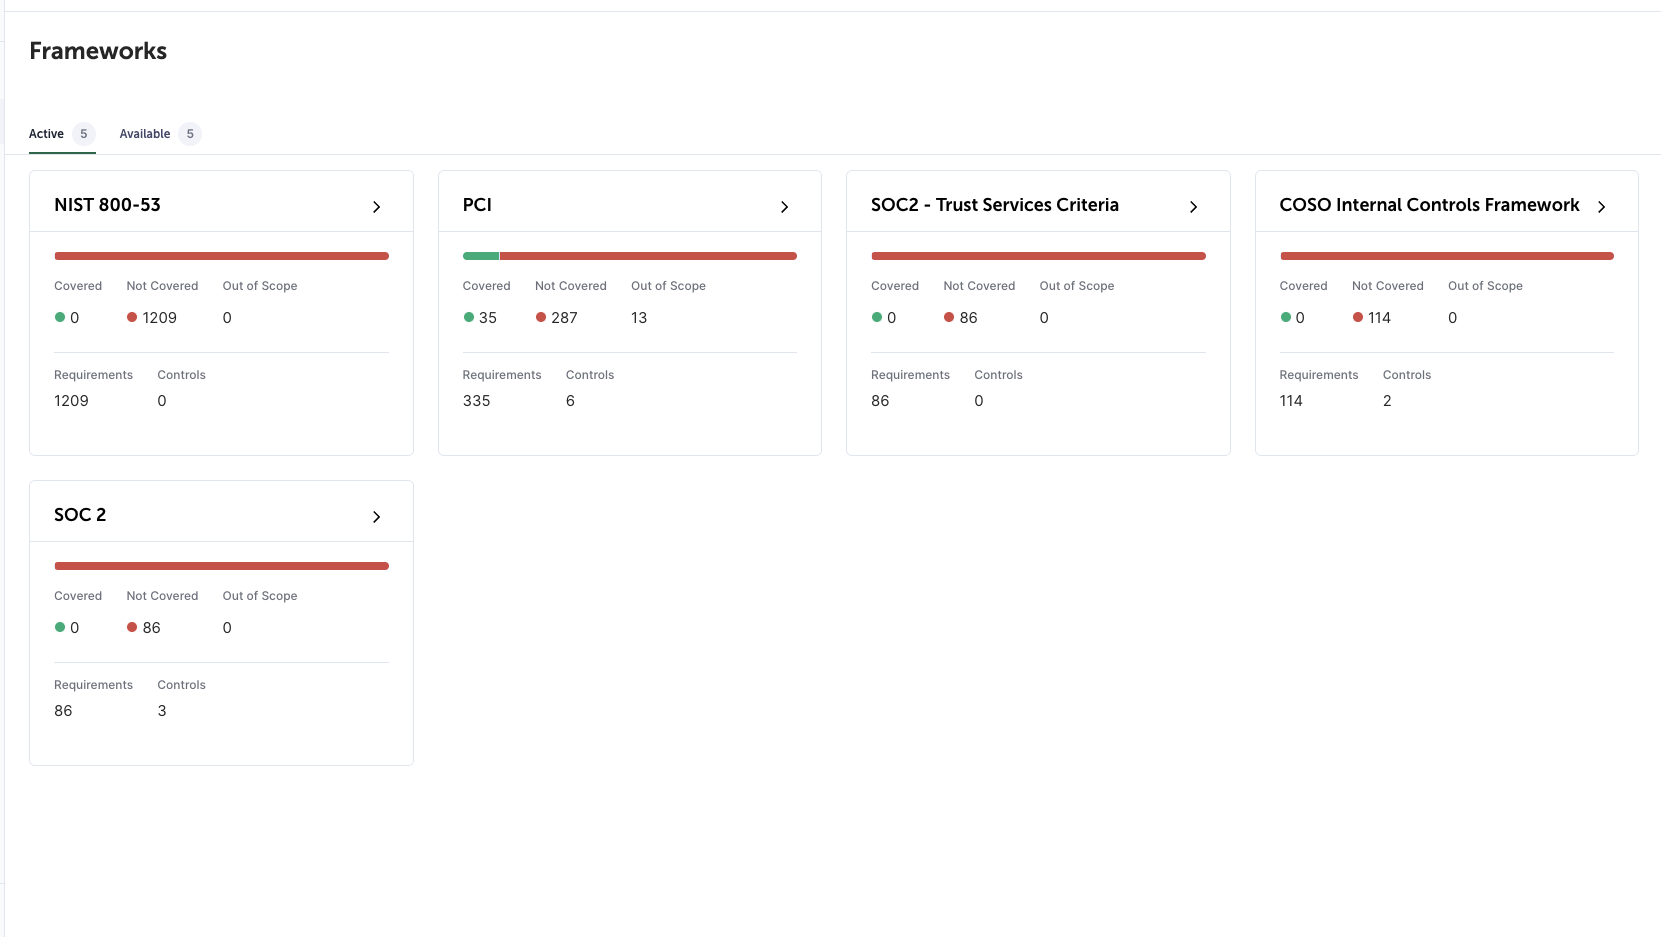Click the PCI framework title

[x=477, y=205]
